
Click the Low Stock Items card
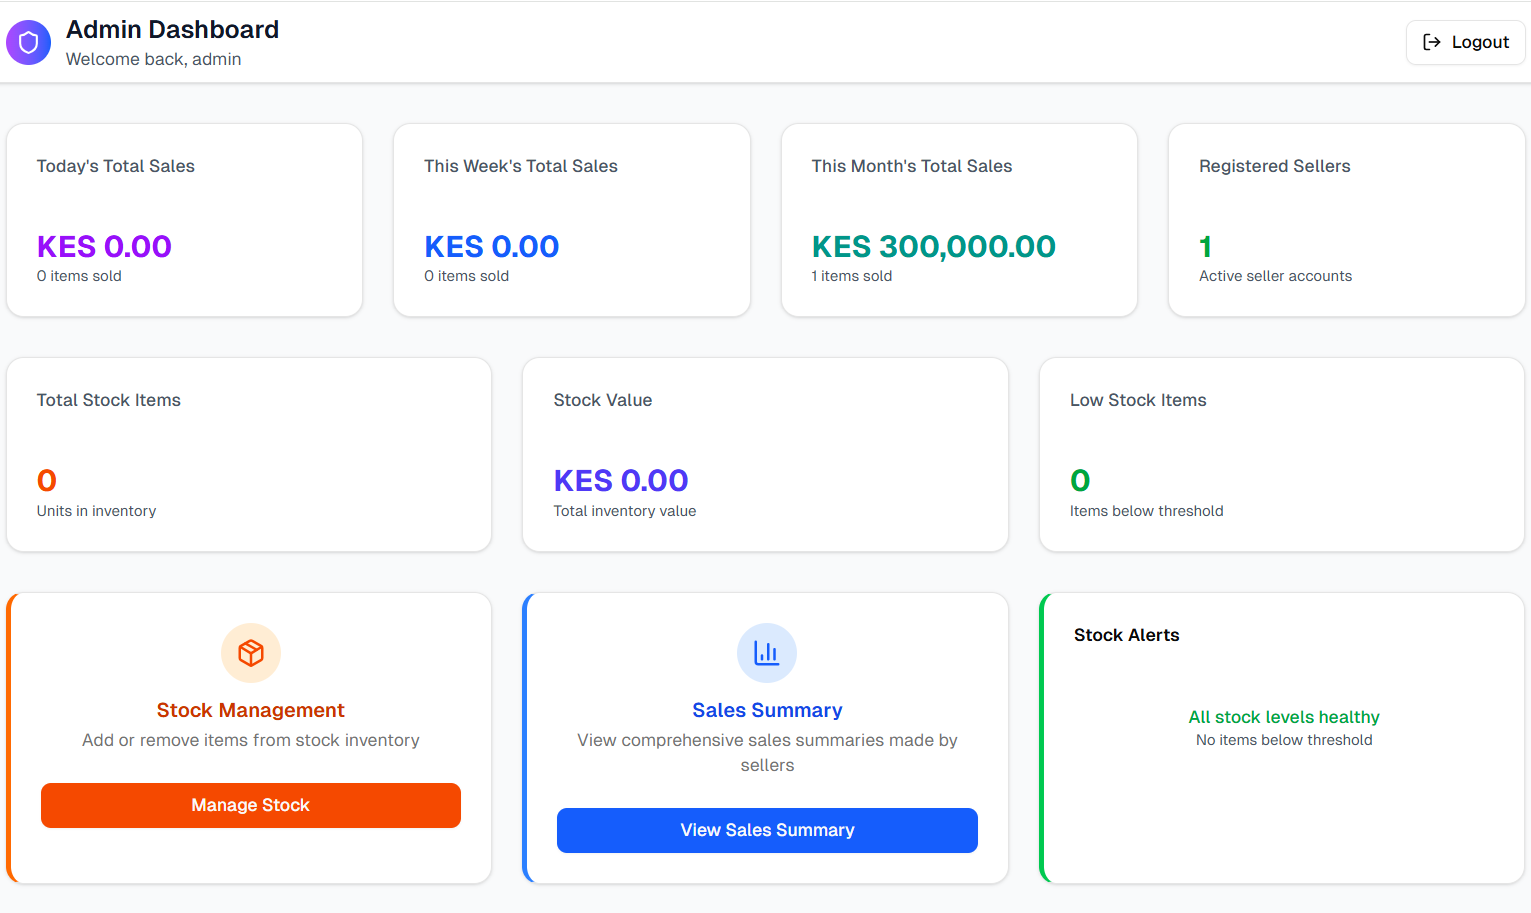[1282, 454]
